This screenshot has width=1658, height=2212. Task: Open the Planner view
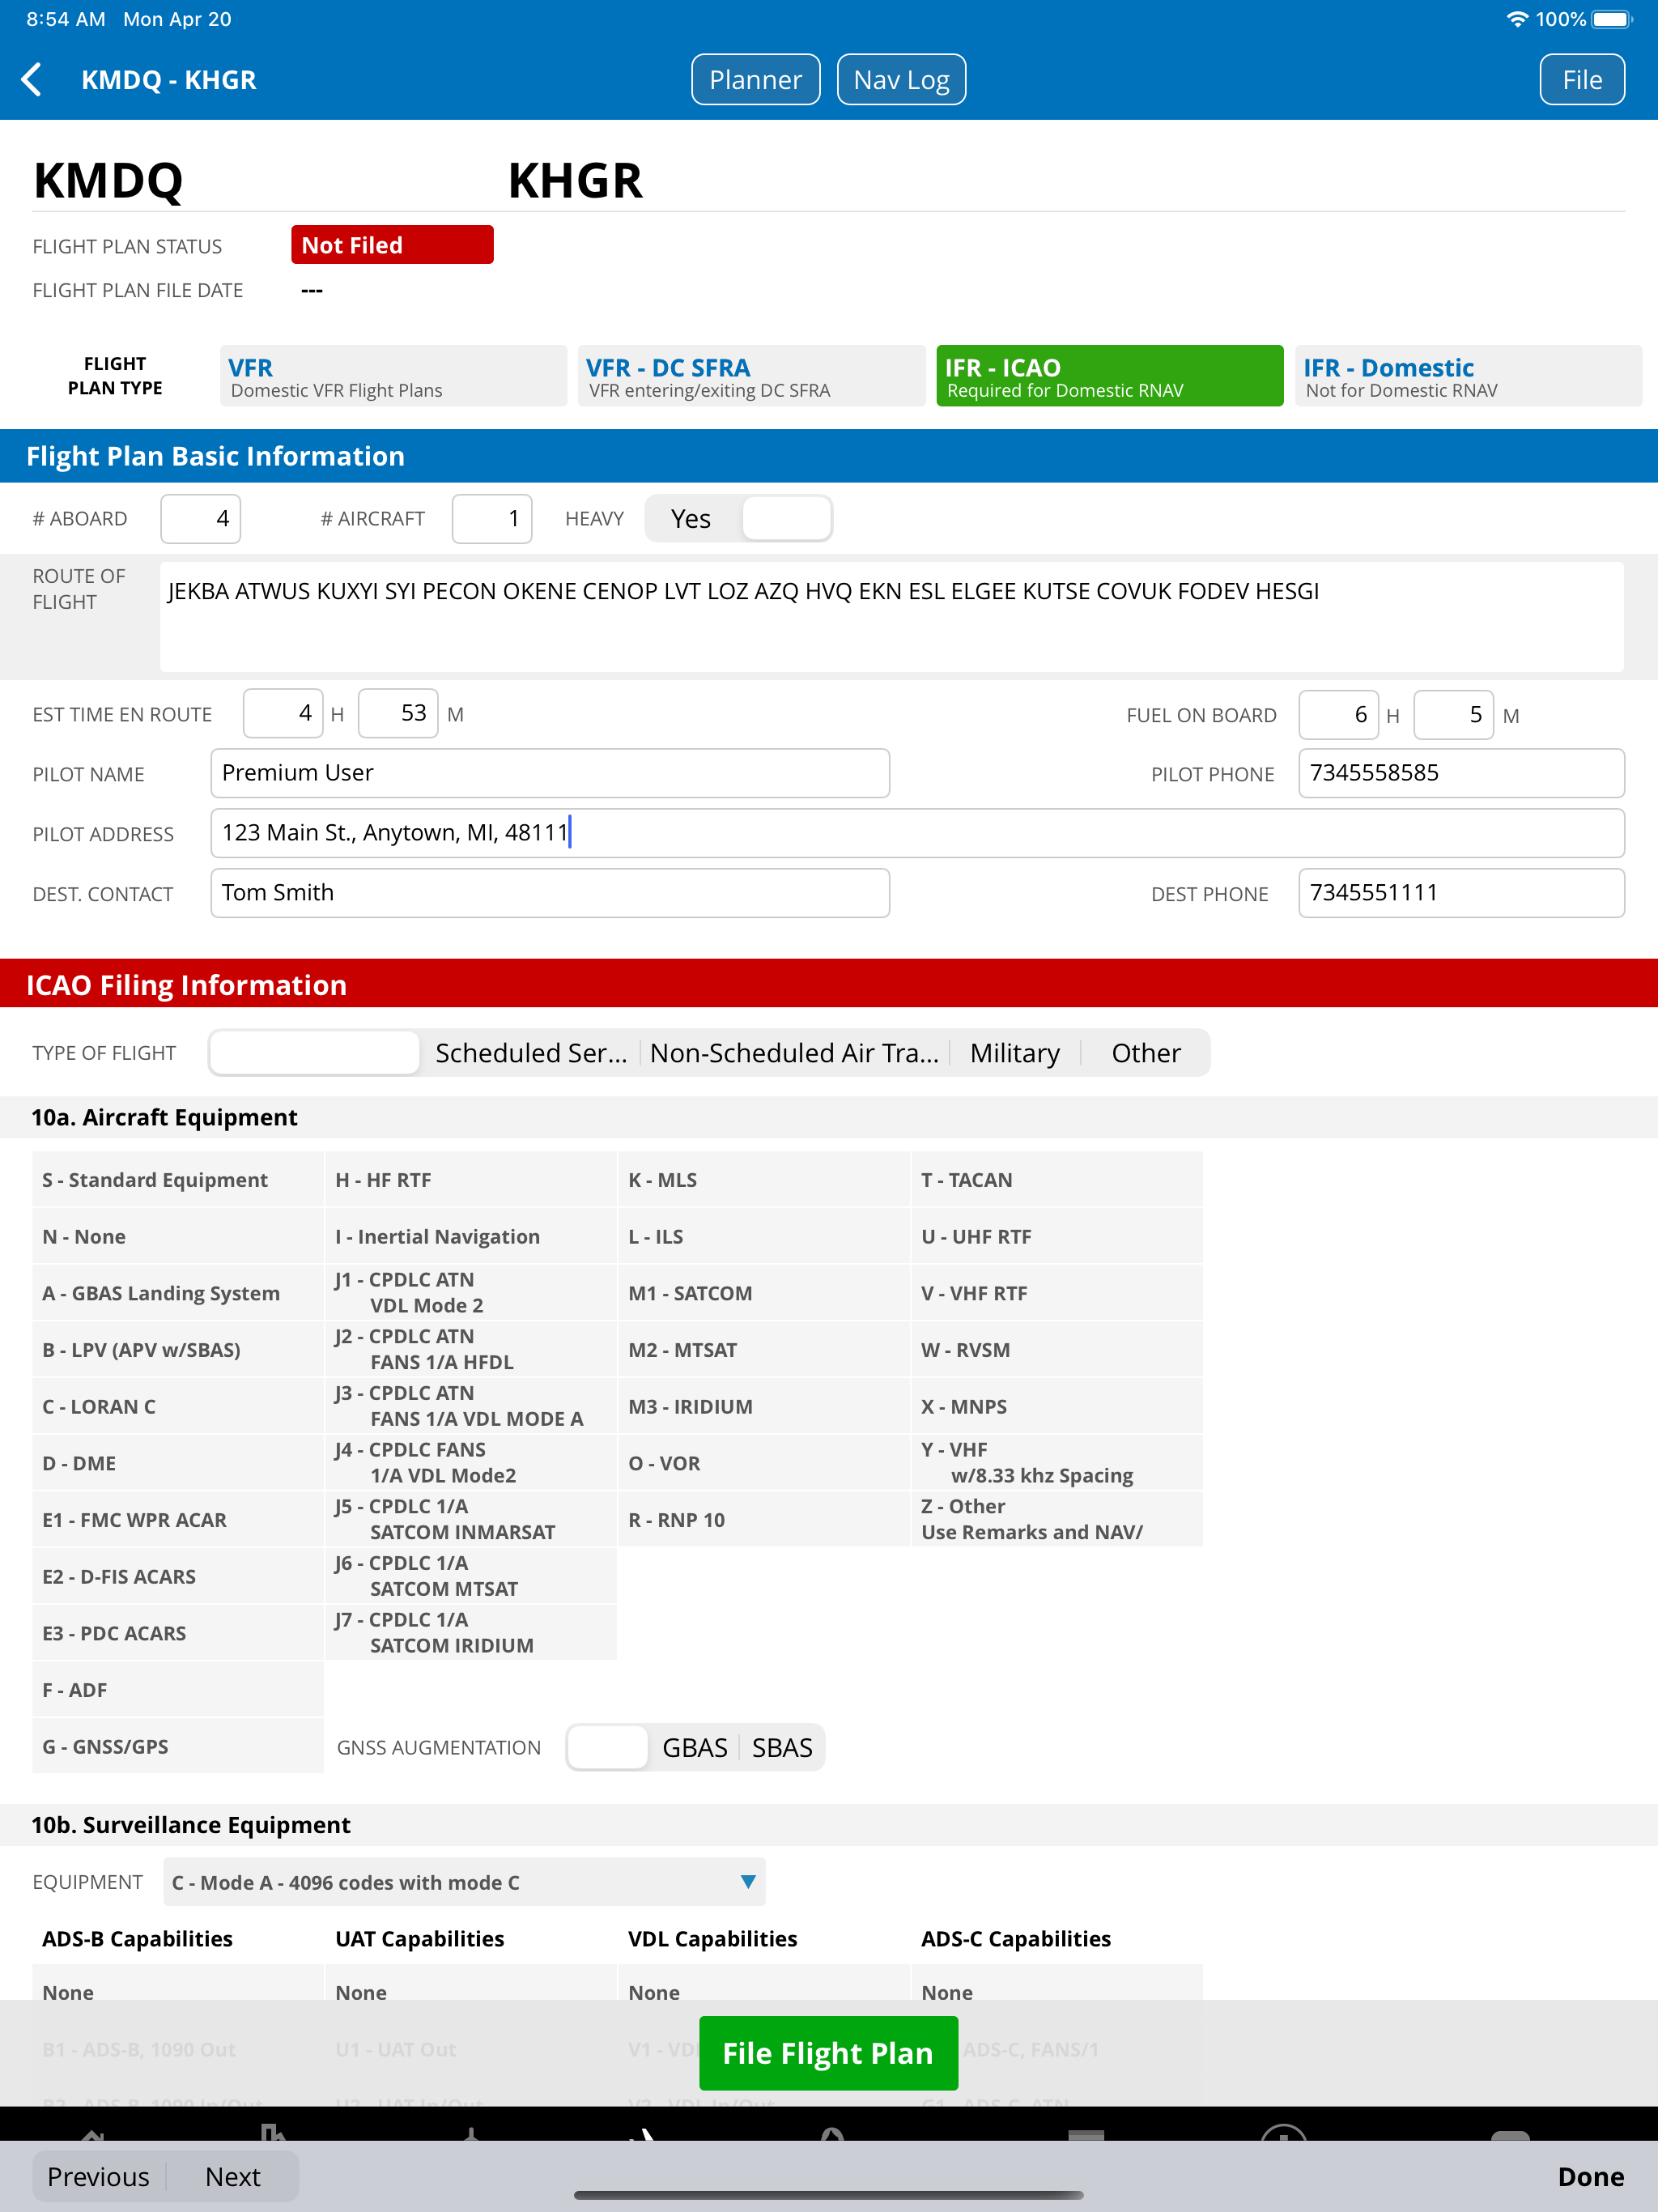tap(755, 79)
